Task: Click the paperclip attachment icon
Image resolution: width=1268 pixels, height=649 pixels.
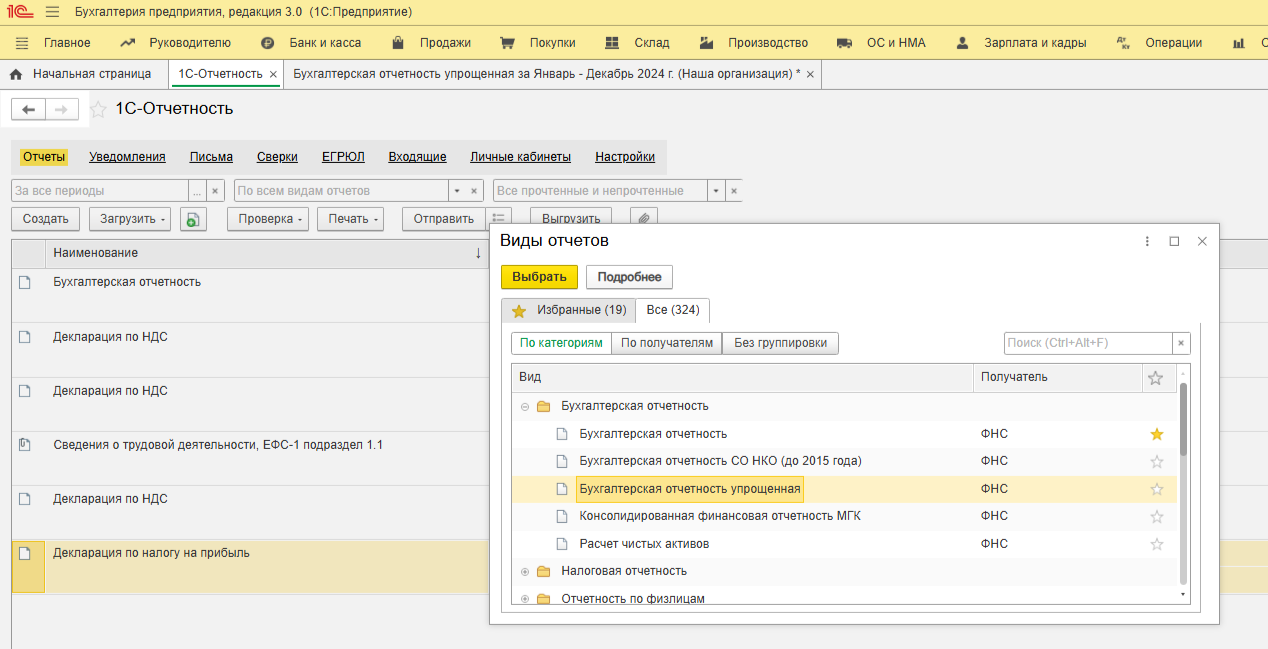Action: pos(644,219)
